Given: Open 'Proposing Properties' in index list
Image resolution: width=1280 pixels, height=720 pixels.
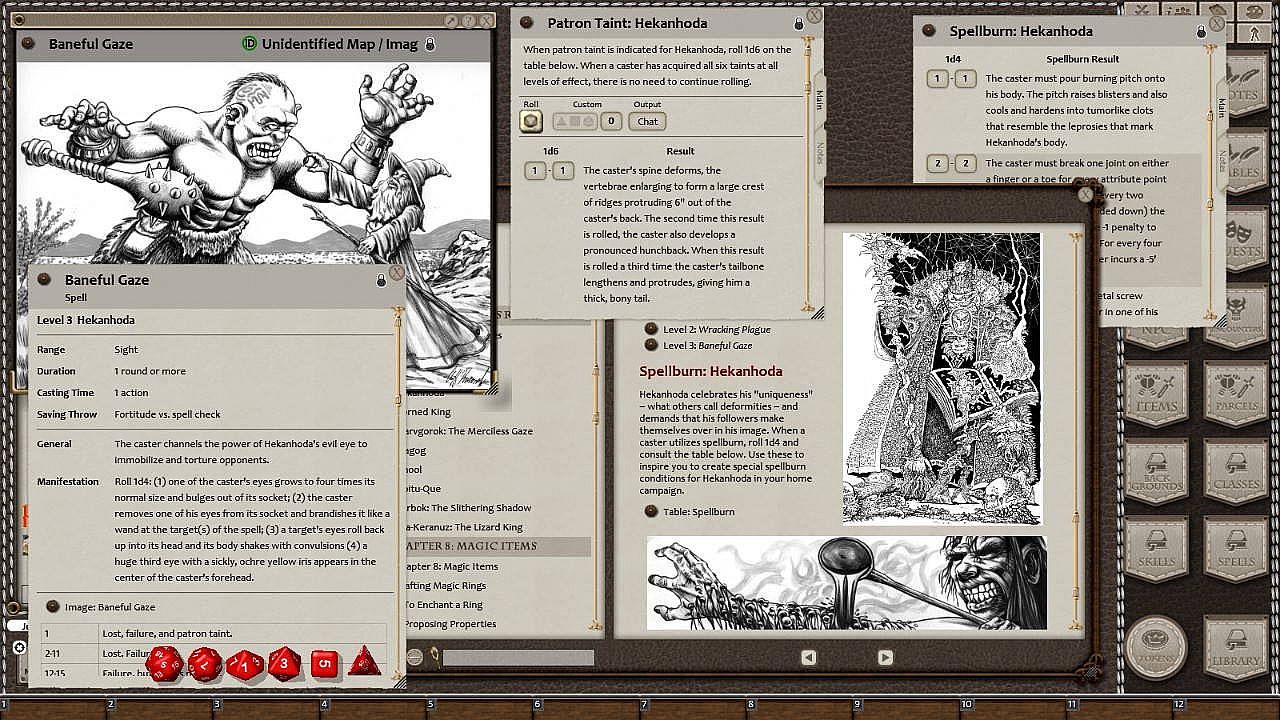Looking at the screenshot, I should pyautogui.click(x=450, y=624).
